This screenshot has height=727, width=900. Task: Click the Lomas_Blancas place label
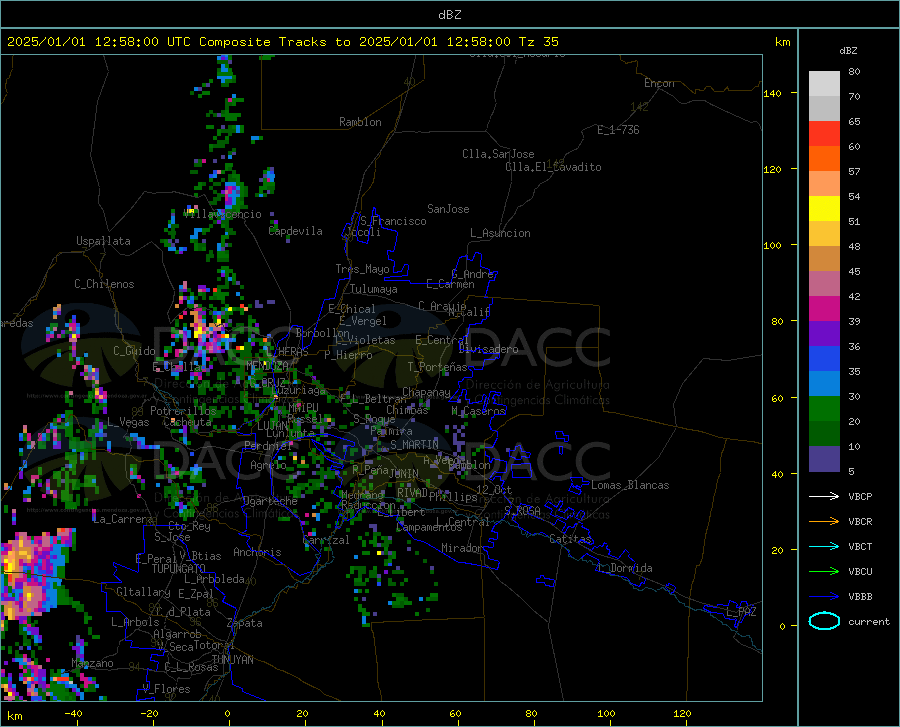coord(630,485)
